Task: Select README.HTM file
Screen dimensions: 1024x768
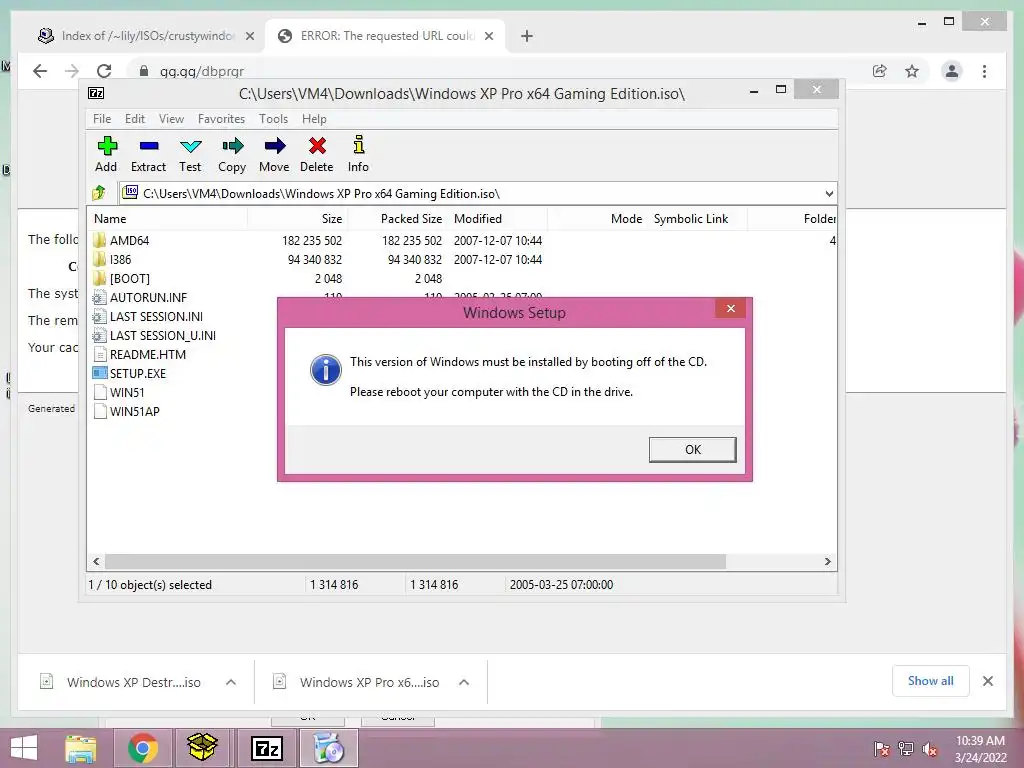Action: [148, 354]
